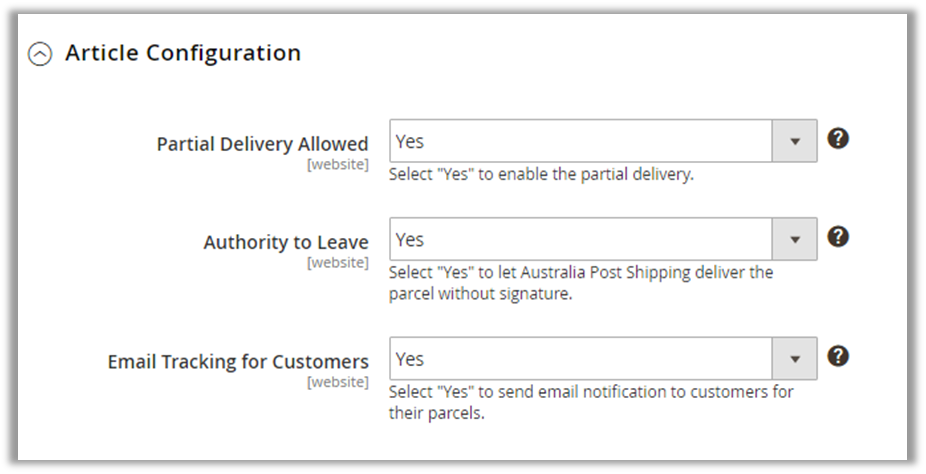Viewport: 926px width, 474px height.
Task: Click the partial delivery hint text
Action: (541, 174)
